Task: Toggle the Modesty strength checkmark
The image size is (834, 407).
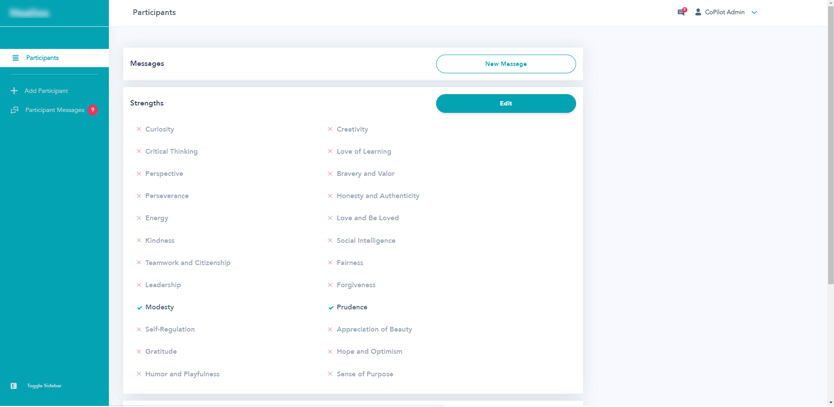Action: (139, 308)
